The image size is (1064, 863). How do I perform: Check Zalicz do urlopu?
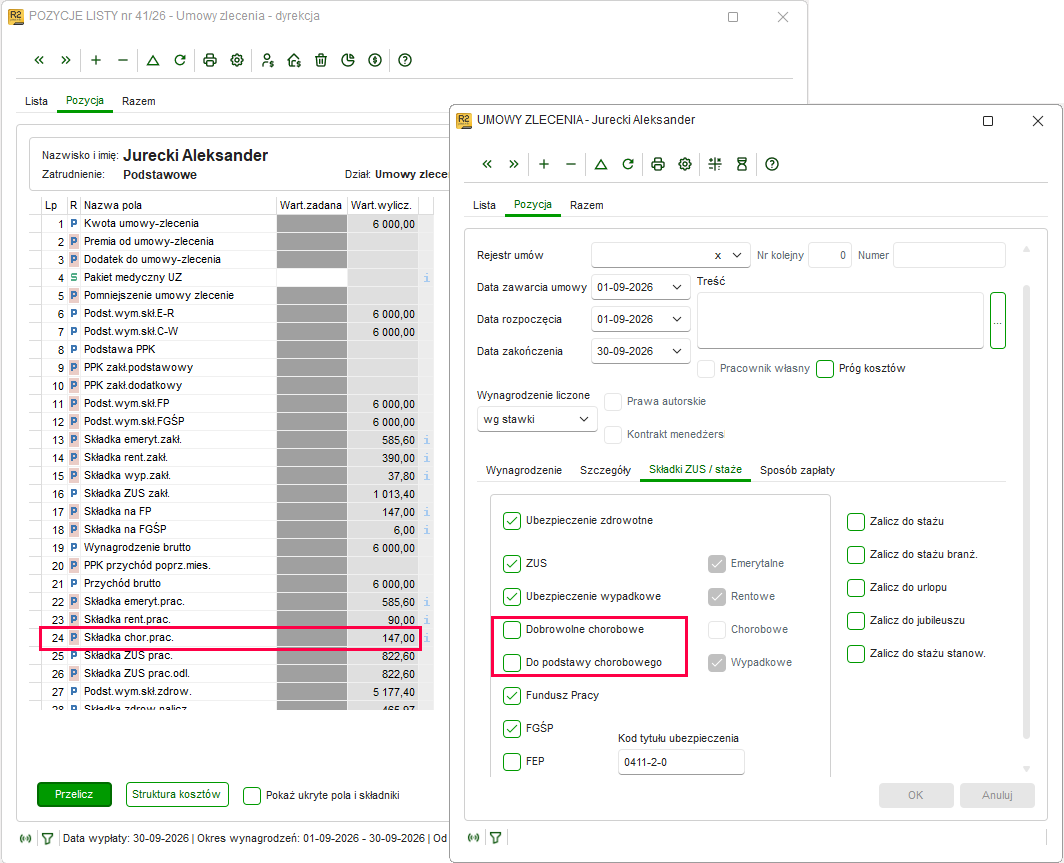(x=856, y=588)
